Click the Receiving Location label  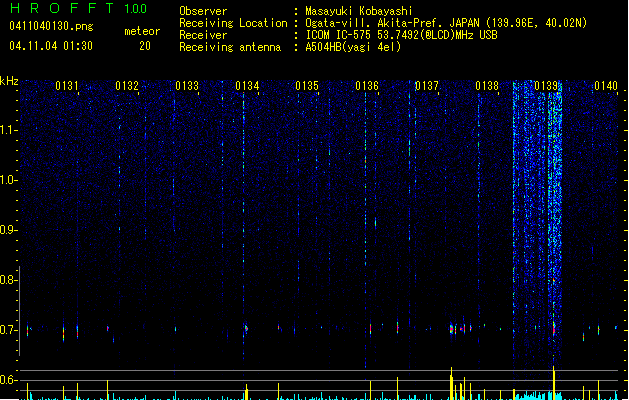click(x=233, y=23)
